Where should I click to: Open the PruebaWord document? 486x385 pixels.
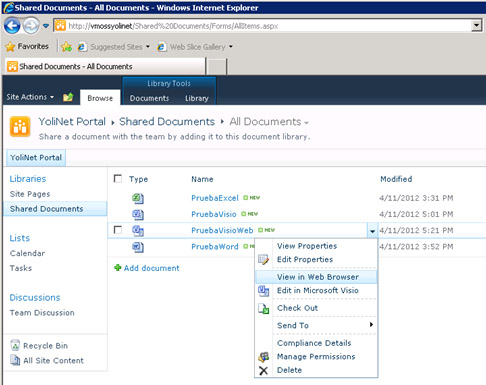coord(215,246)
